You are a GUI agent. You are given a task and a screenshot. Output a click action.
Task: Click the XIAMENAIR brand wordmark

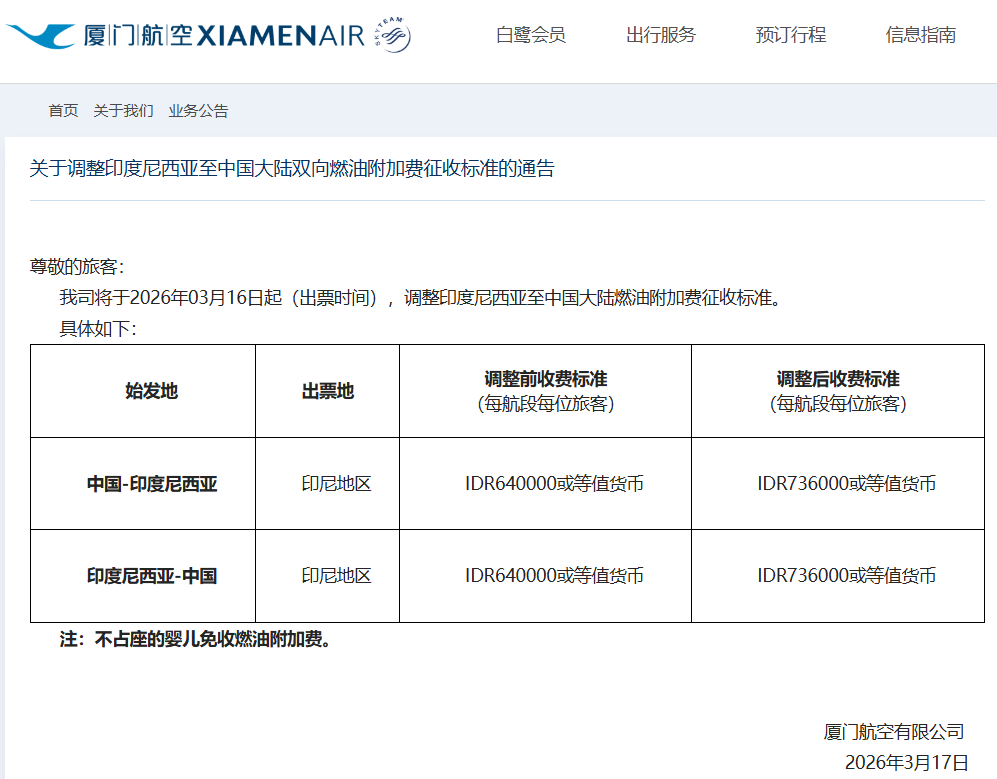282,36
